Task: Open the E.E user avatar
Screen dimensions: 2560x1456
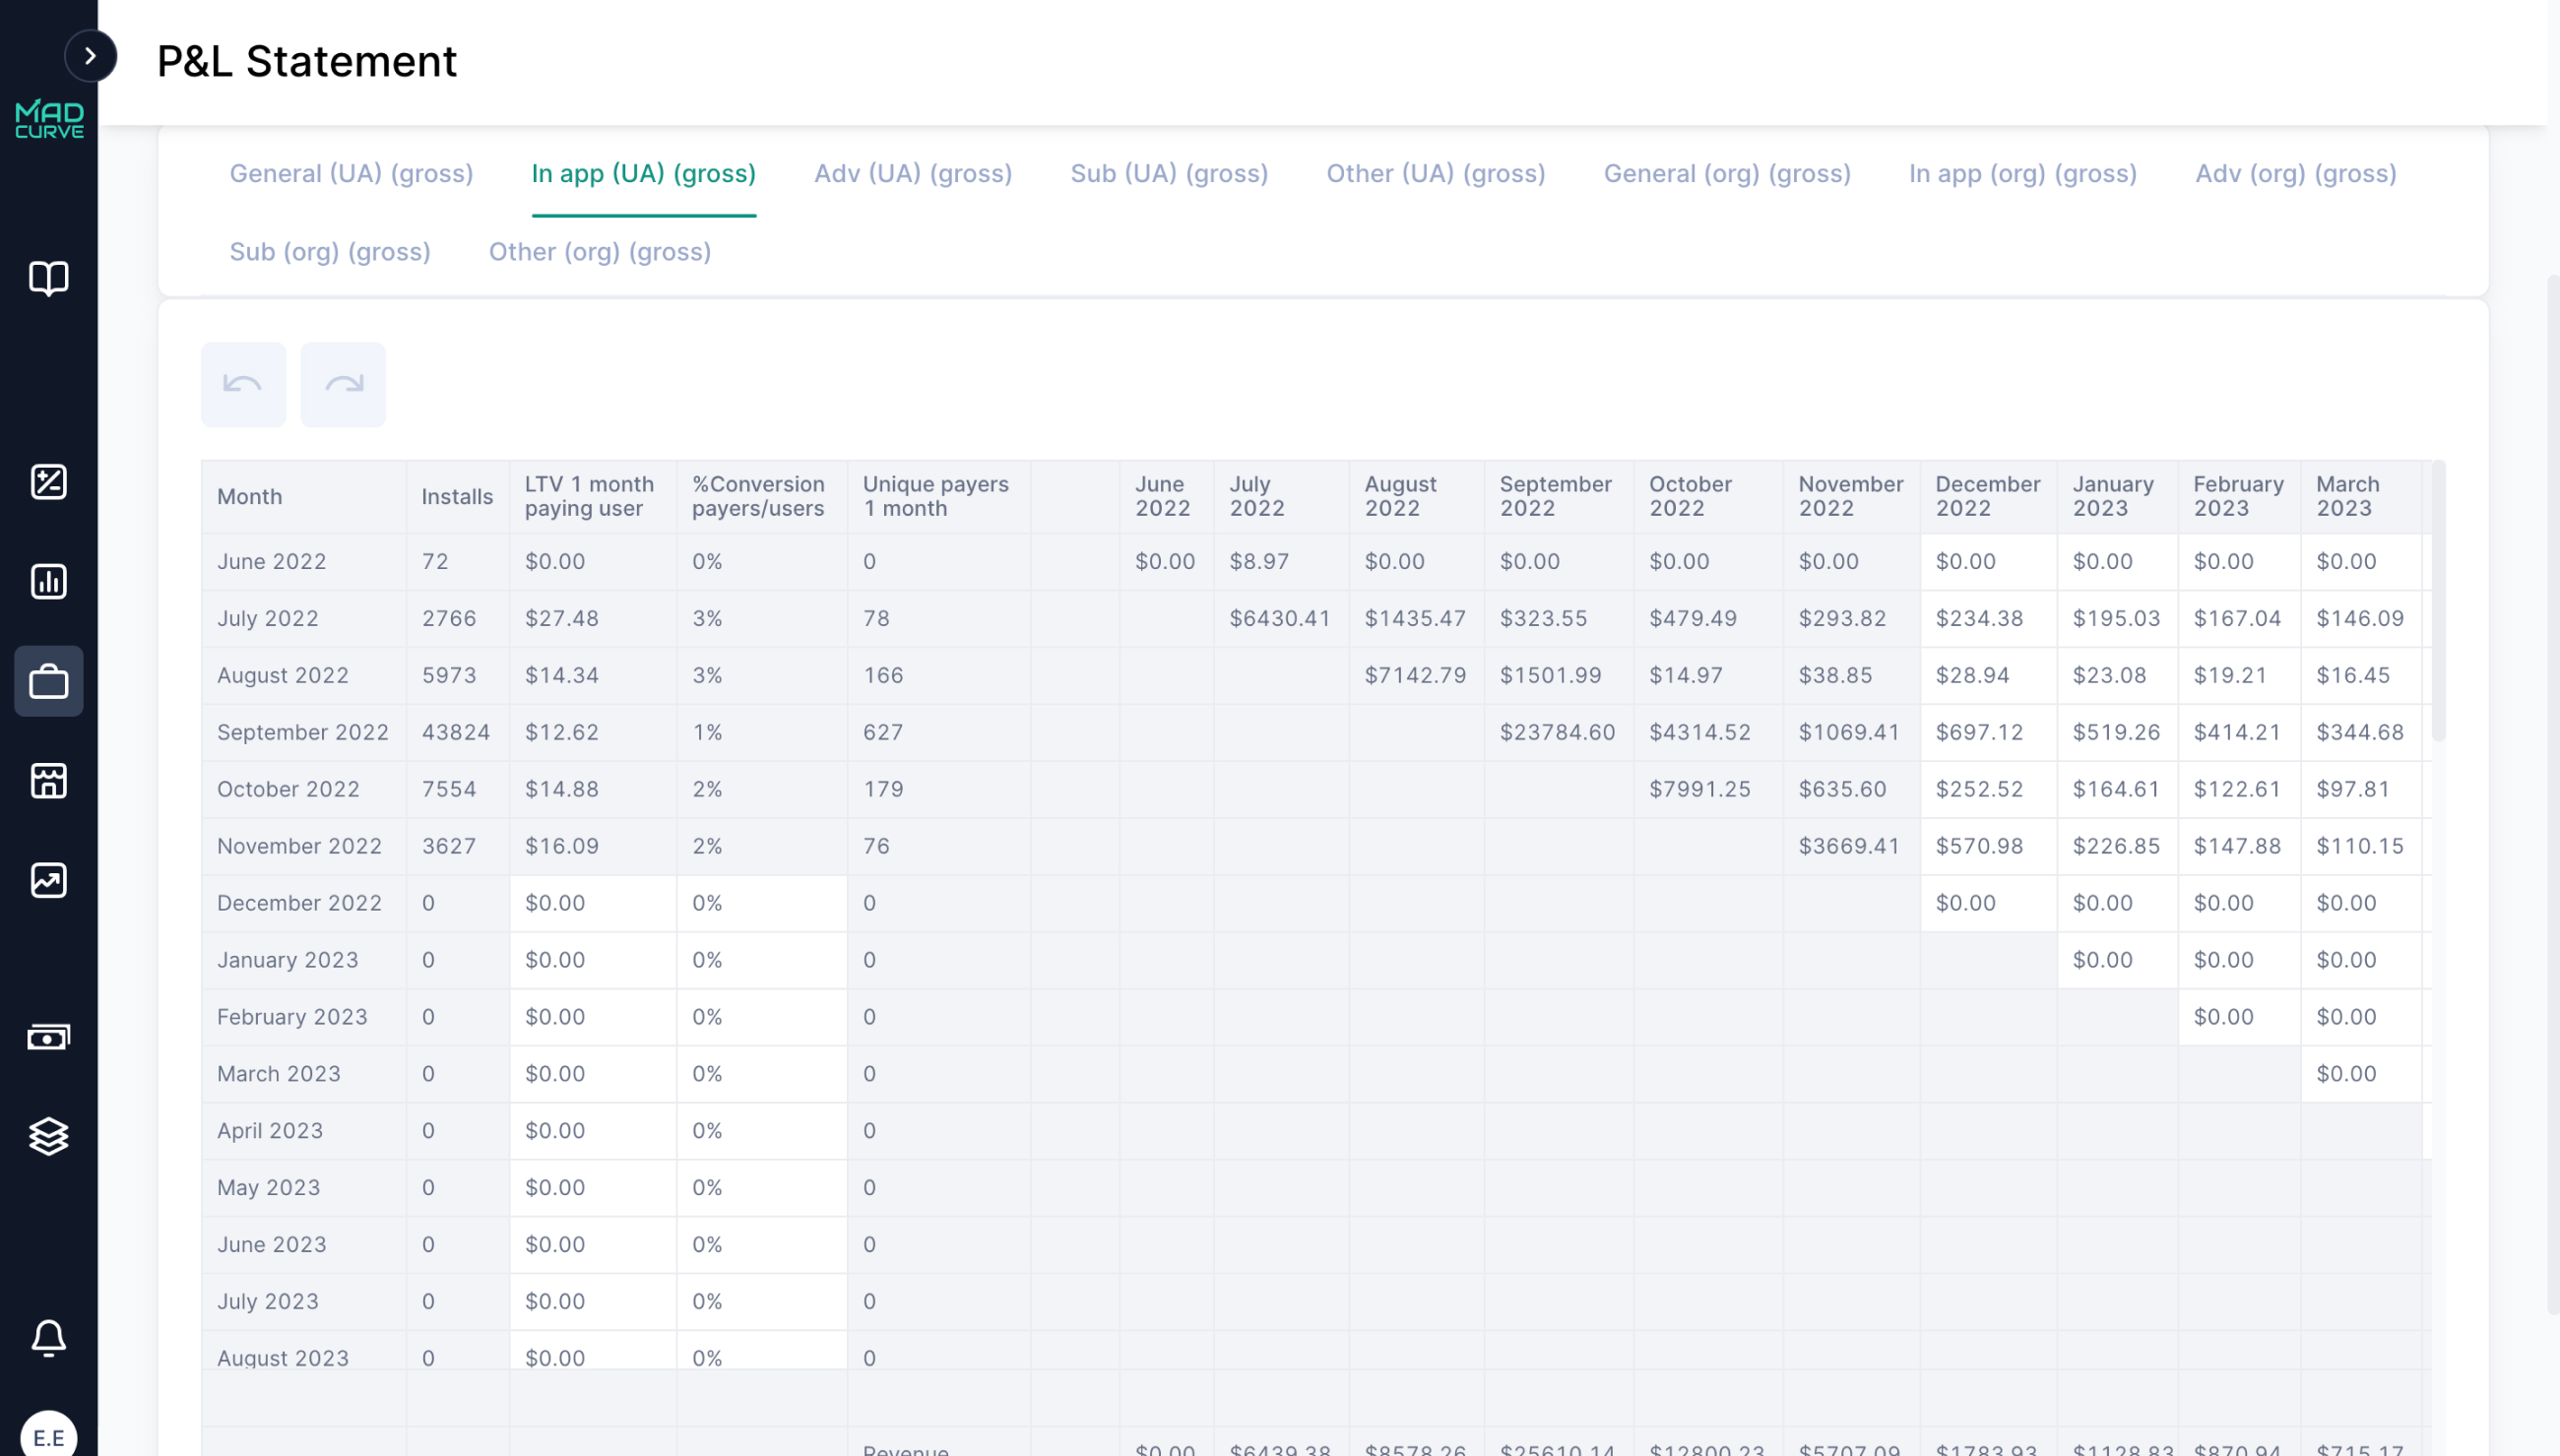Action: click(48, 1437)
